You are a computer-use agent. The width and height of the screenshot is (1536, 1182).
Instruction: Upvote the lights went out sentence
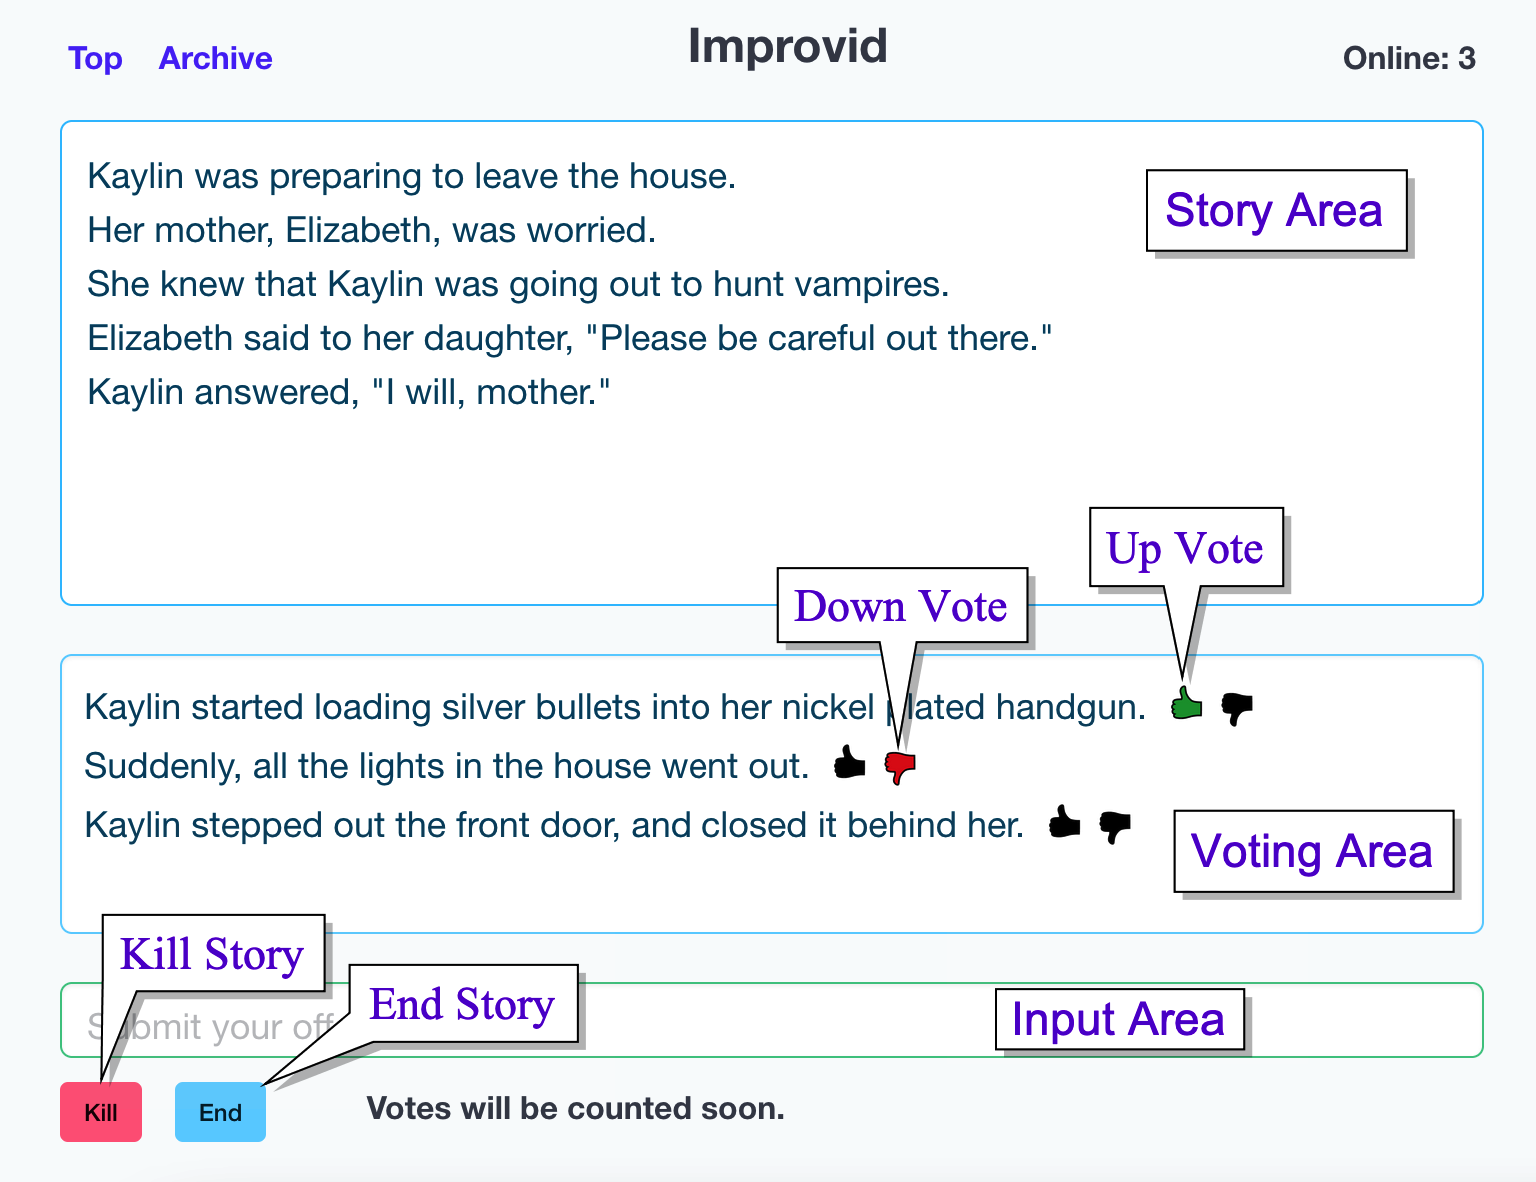point(850,763)
